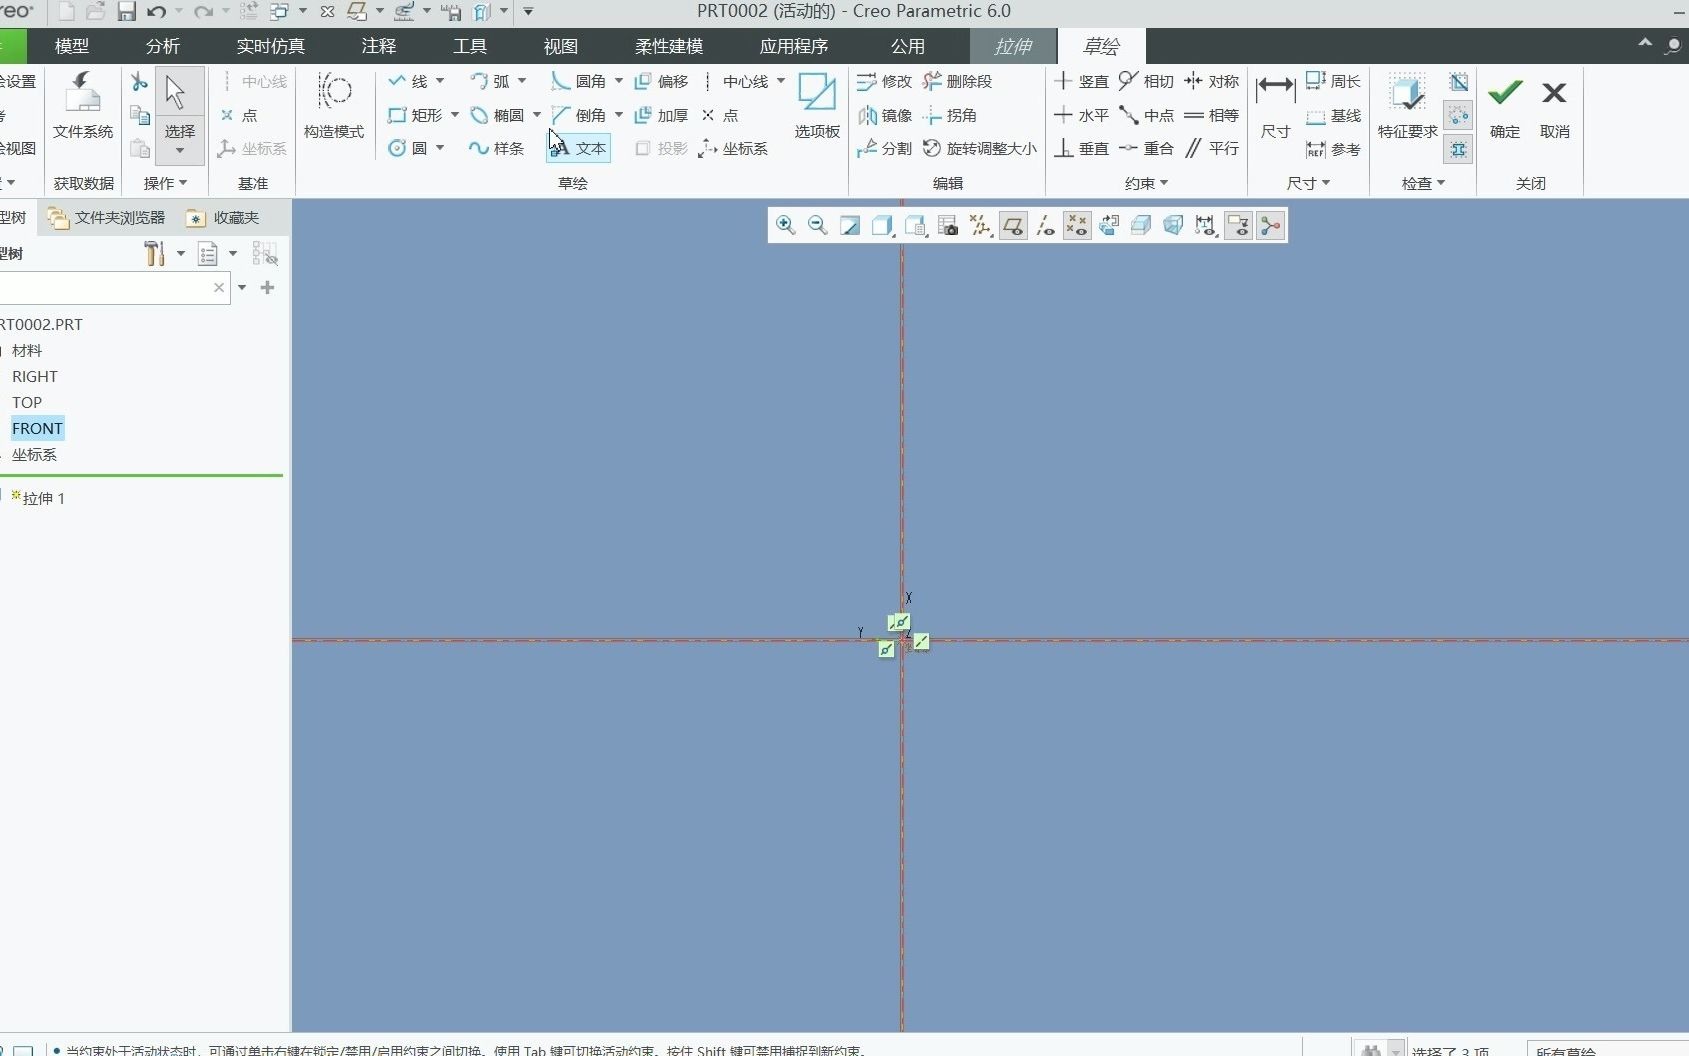Click Feature Requirements (特征要求)
This screenshot has height=1056, width=1689.
(x=1407, y=105)
